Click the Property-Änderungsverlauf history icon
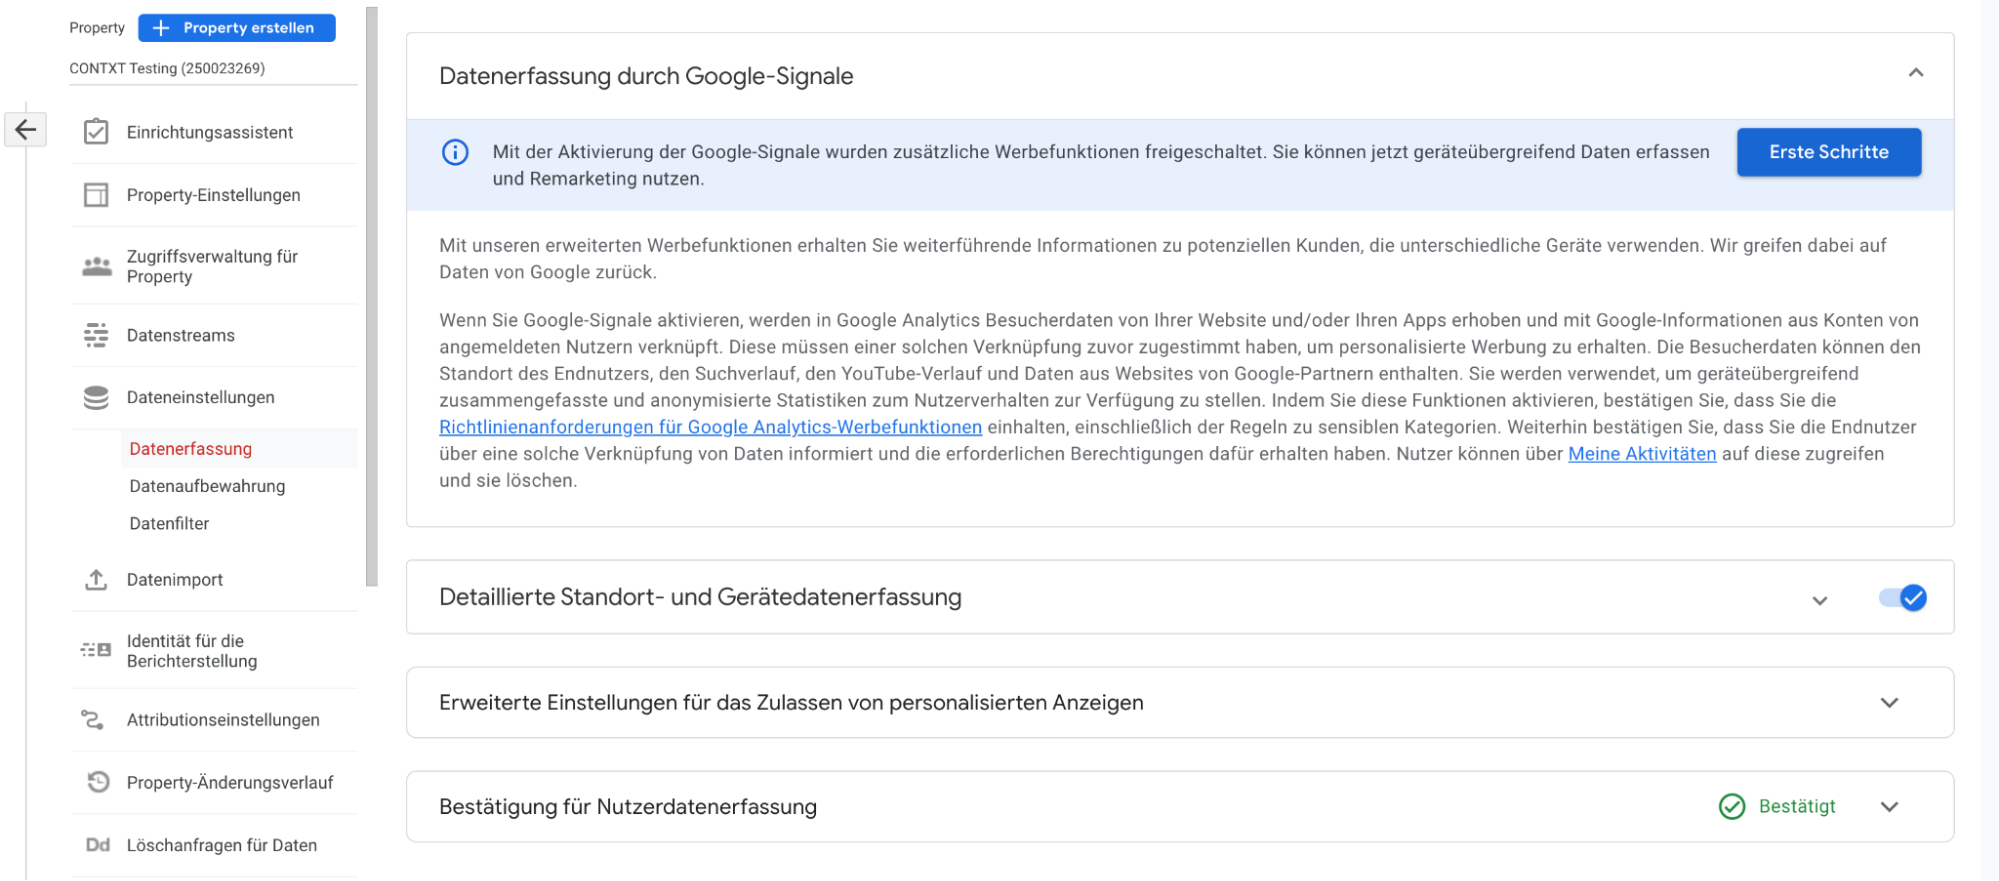 (x=97, y=782)
